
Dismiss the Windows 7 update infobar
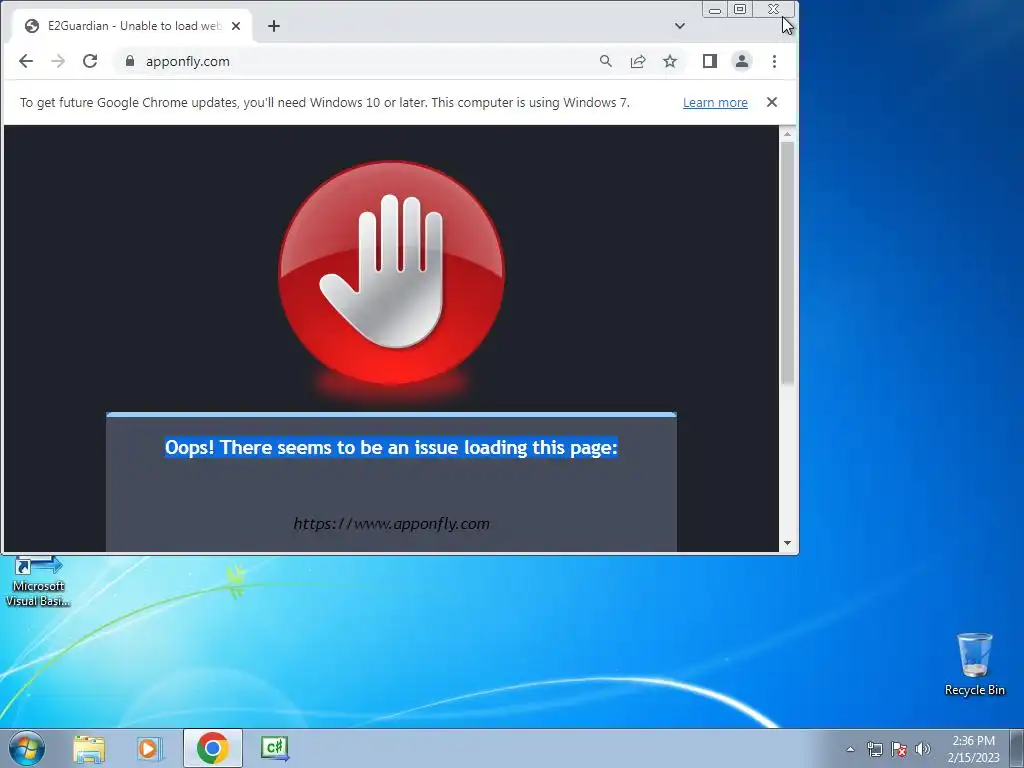(772, 102)
